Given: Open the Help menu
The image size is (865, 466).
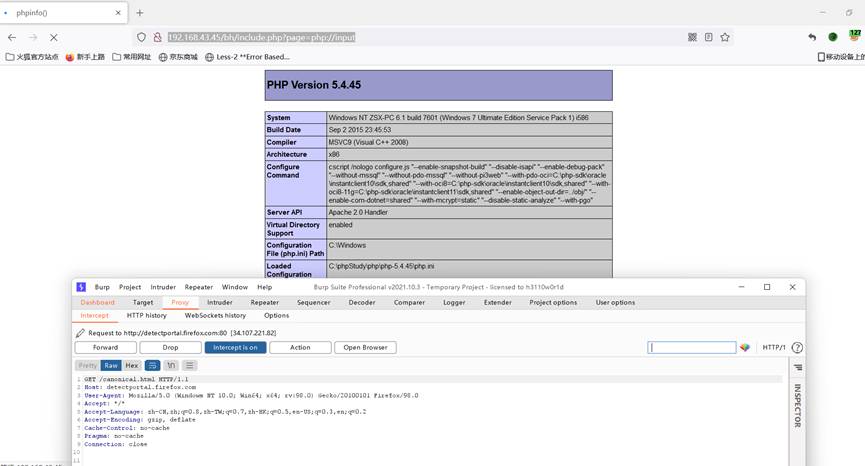Looking at the screenshot, I should click(265, 287).
